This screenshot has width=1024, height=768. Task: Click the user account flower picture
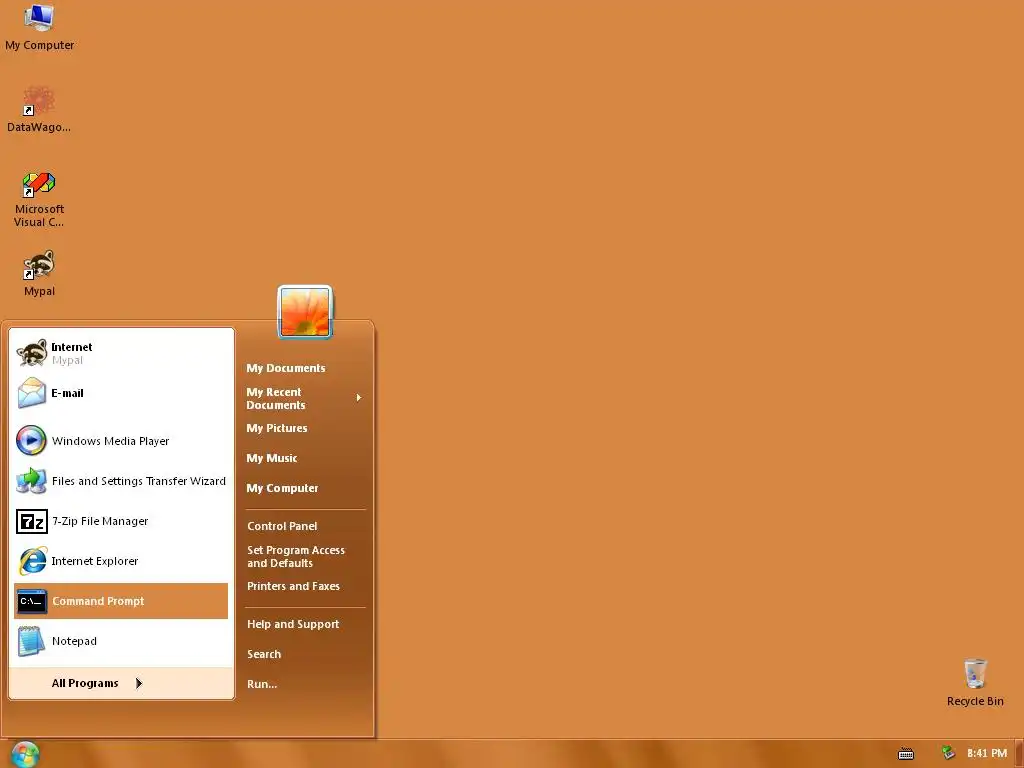pos(305,312)
